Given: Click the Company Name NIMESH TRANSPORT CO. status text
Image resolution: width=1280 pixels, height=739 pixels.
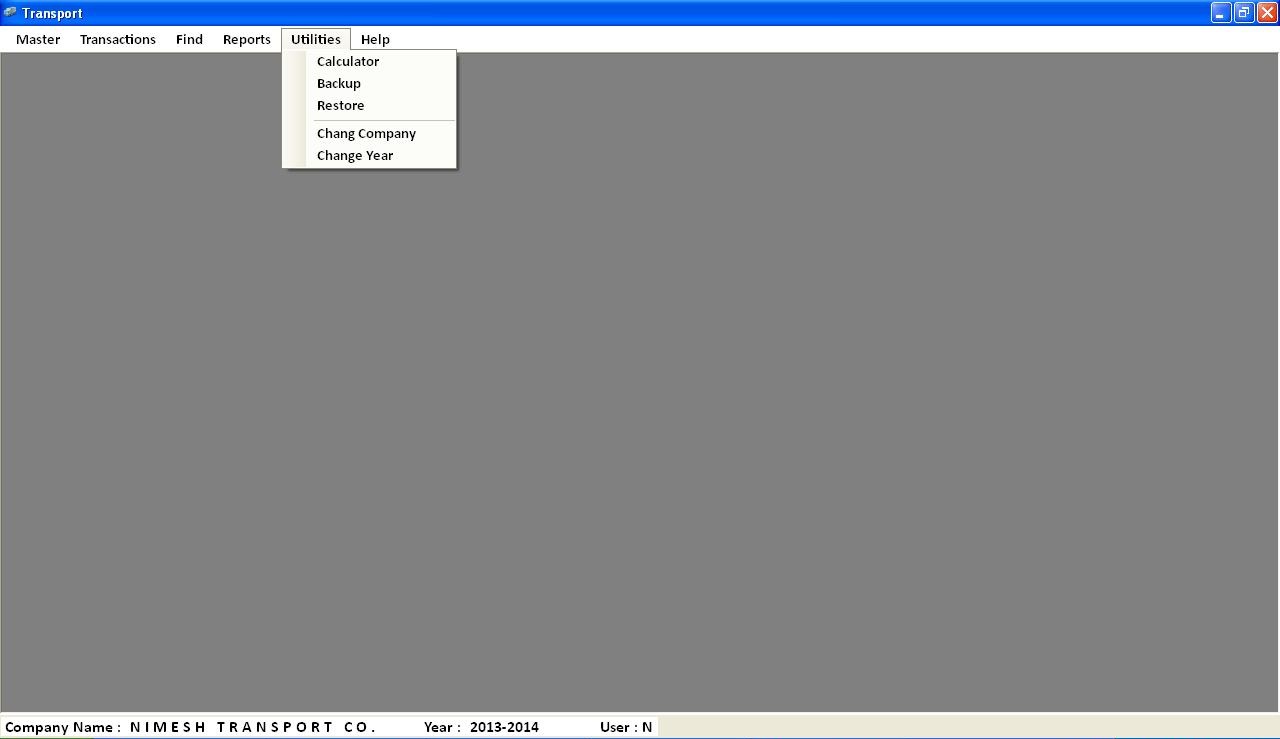Looking at the screenshot, I should [190, 727].
